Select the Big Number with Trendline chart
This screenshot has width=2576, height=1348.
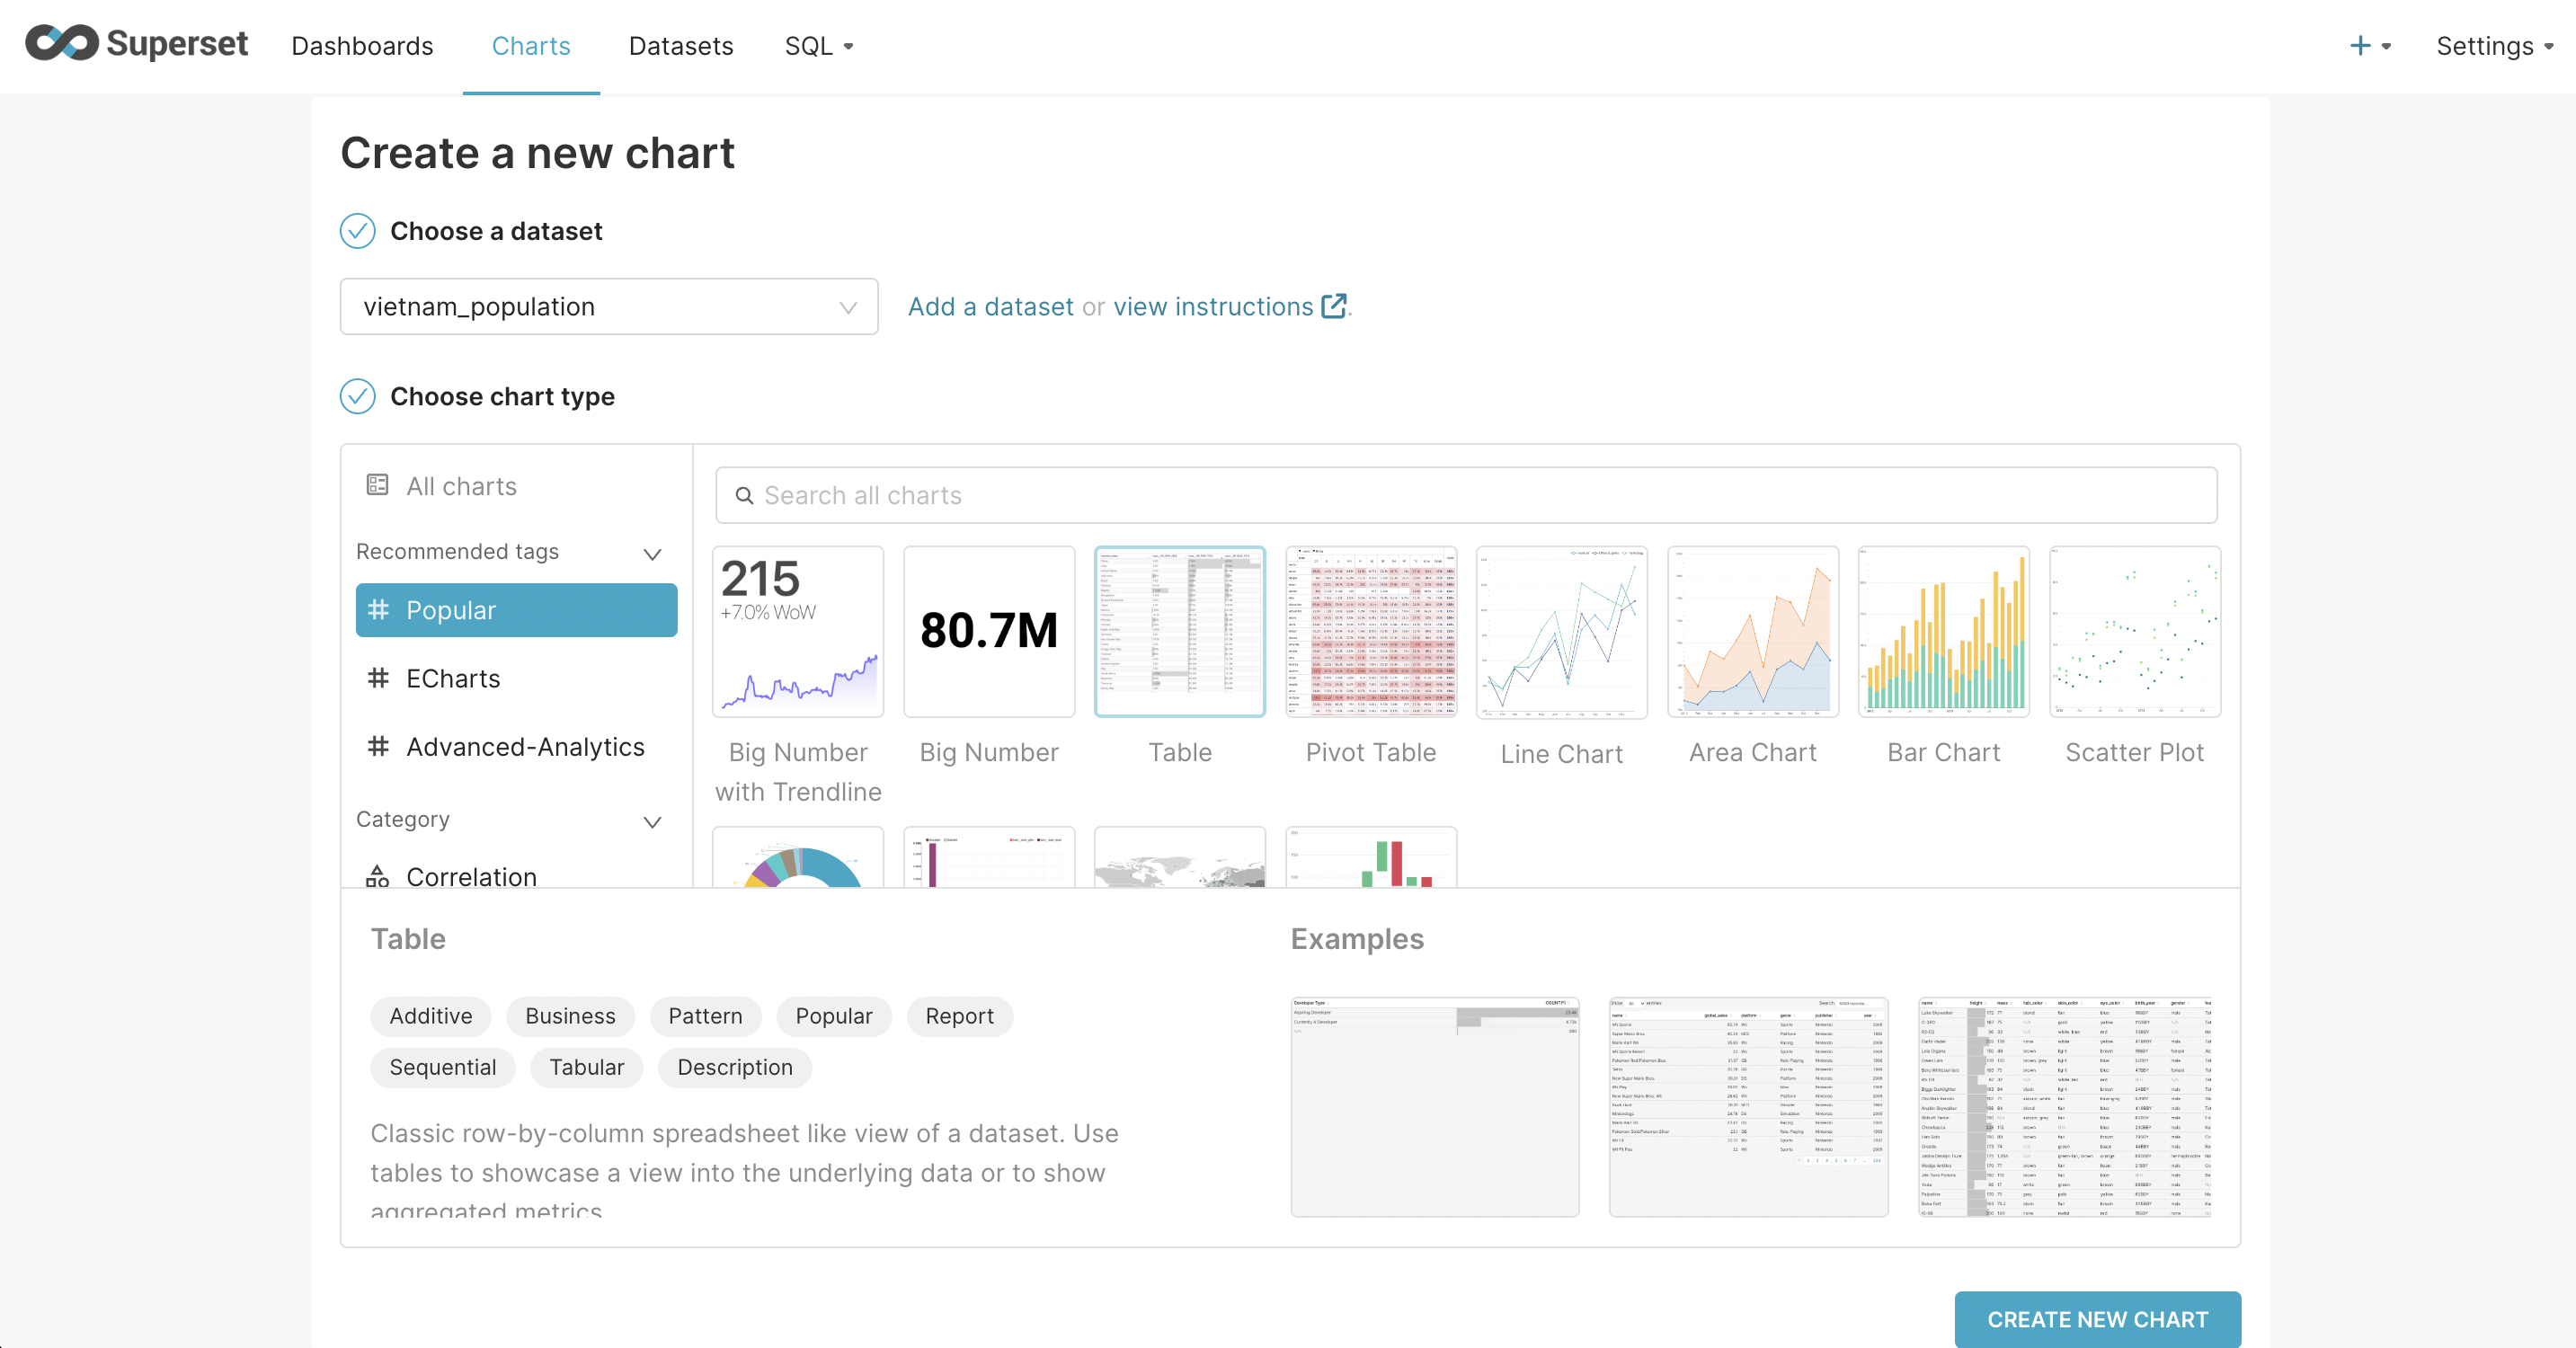(797, 631)
